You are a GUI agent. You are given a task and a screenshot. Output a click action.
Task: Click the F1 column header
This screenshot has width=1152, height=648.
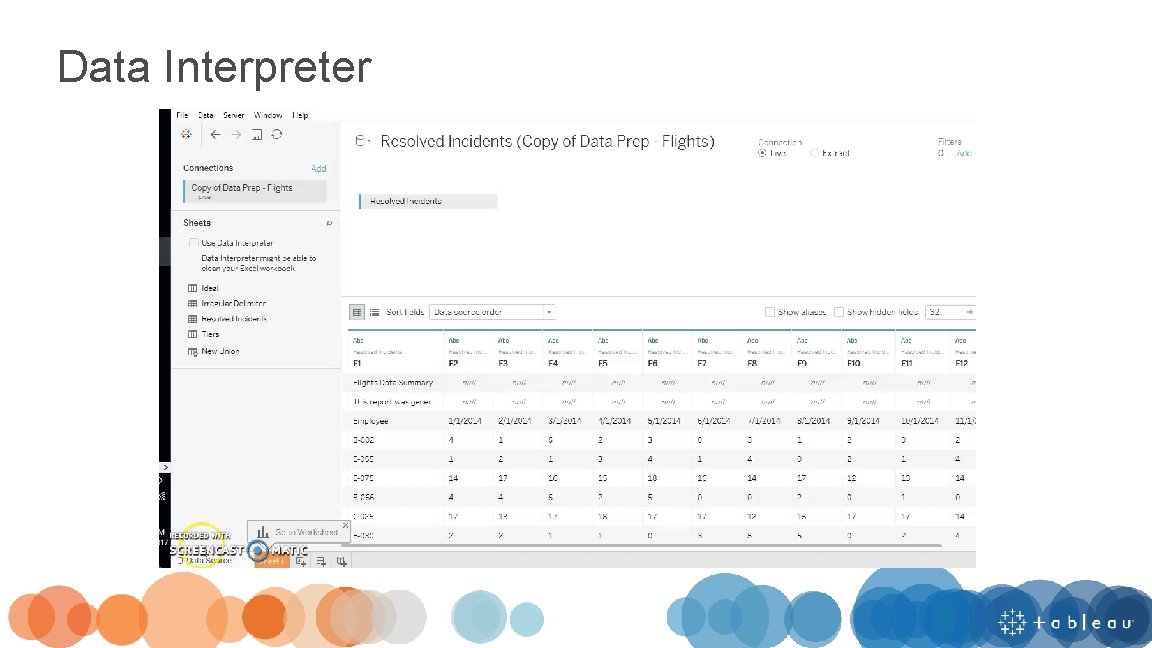(x=357, y=363)
